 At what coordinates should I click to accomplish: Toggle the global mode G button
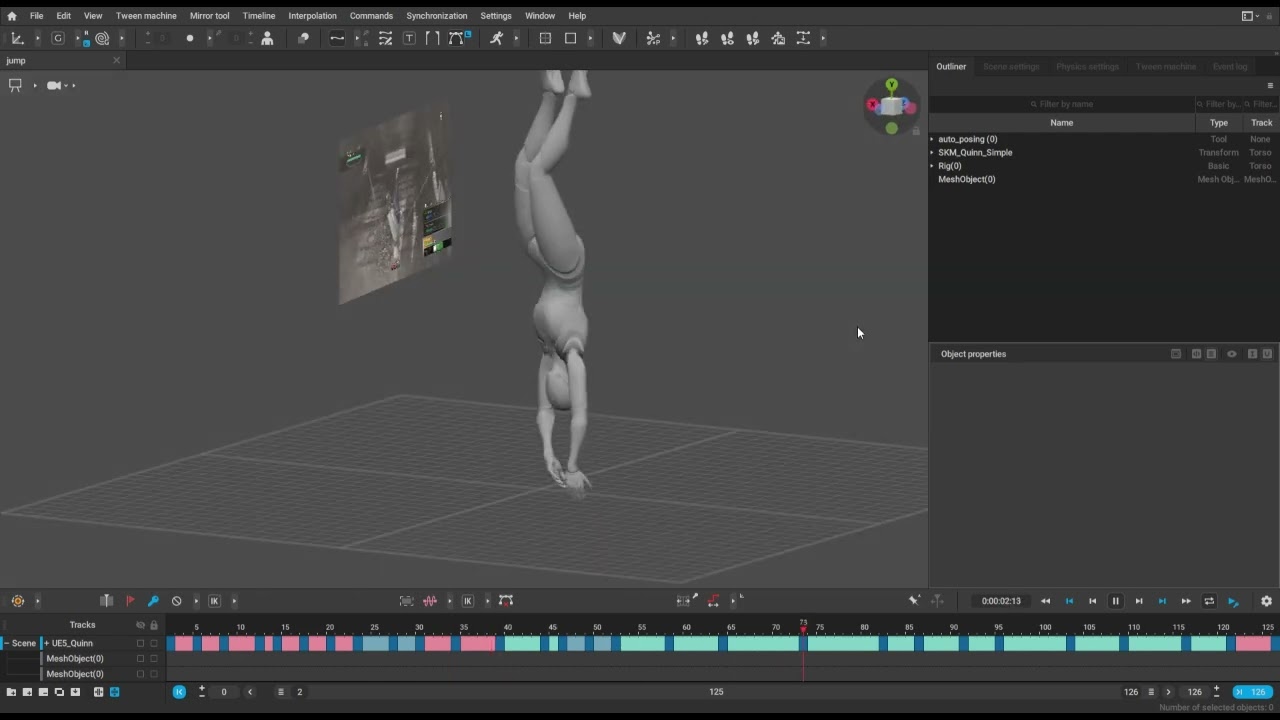(x=58, y=38)
